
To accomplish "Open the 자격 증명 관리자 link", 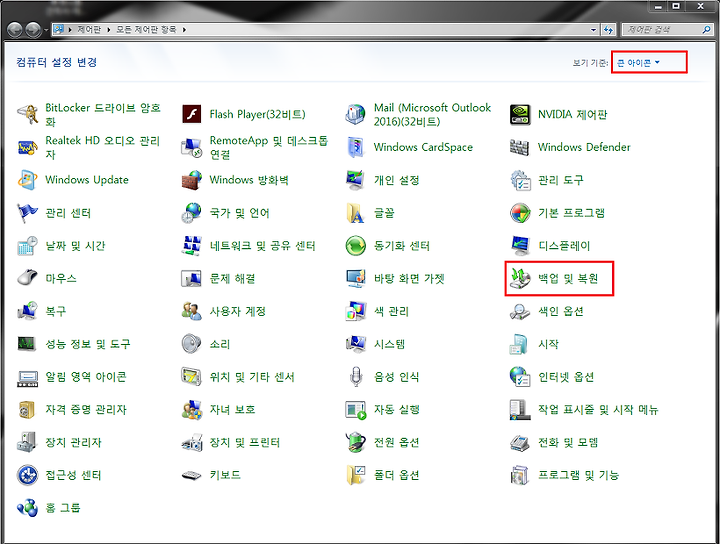I will click(86, 409).
